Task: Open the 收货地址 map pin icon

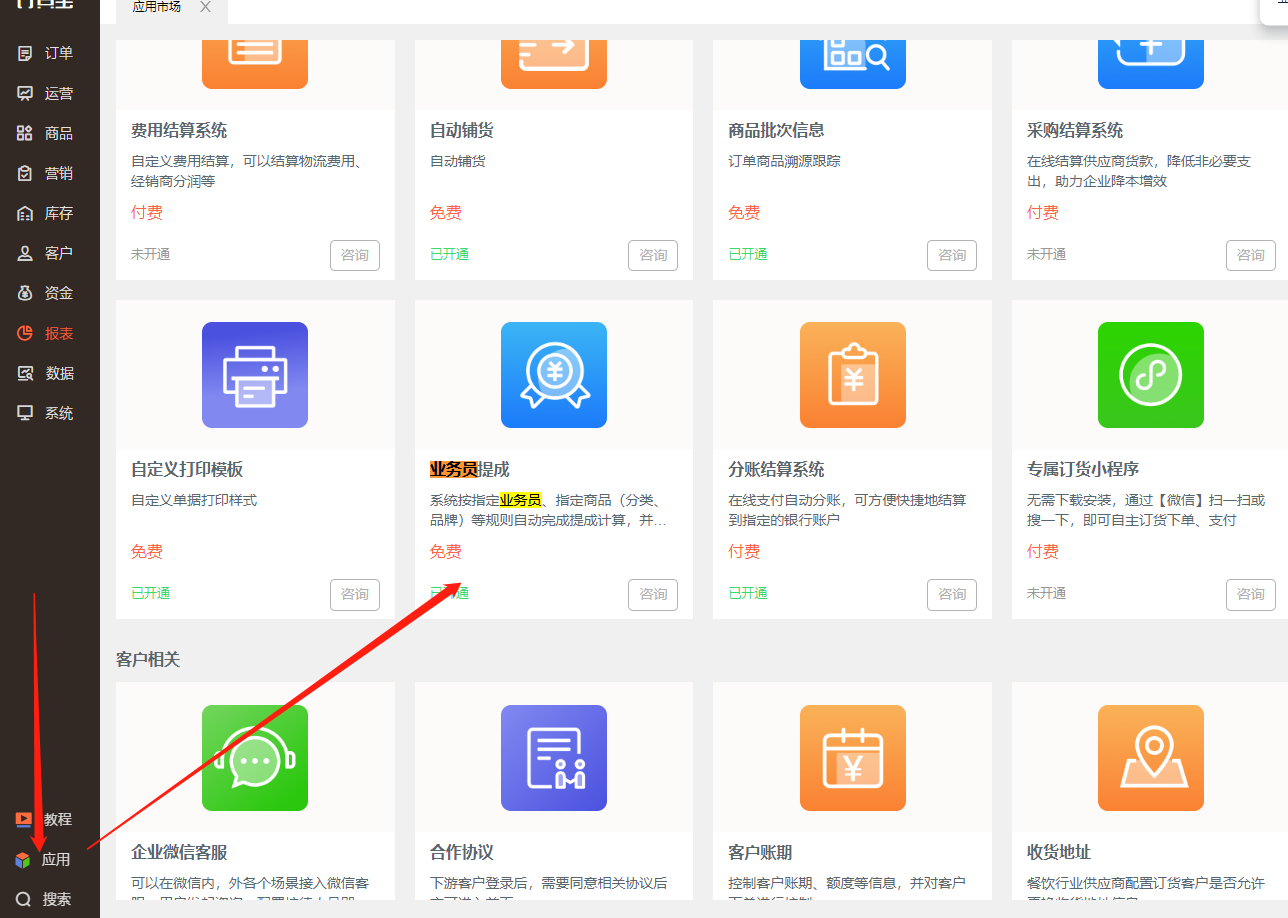Action: point(1151,758)
